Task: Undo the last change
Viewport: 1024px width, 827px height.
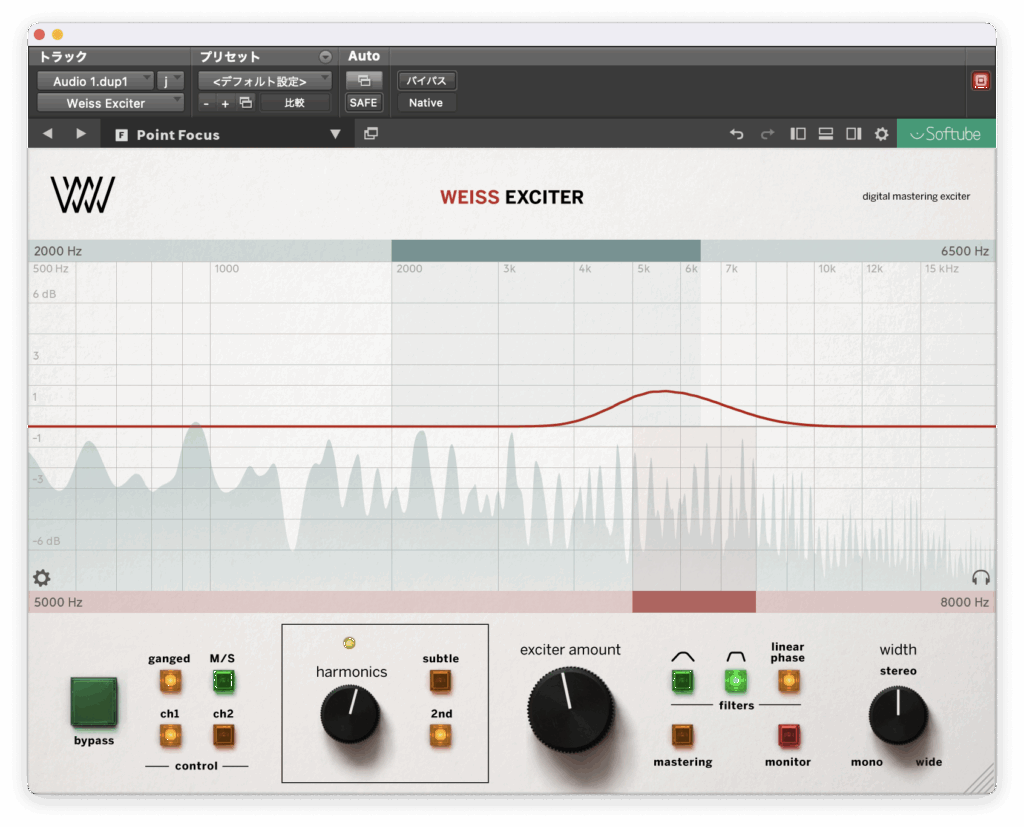Action: 737,134
